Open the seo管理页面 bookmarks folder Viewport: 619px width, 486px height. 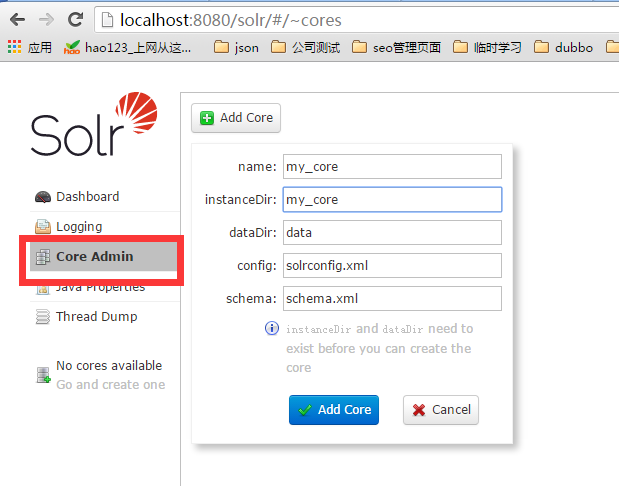point(396,47)
